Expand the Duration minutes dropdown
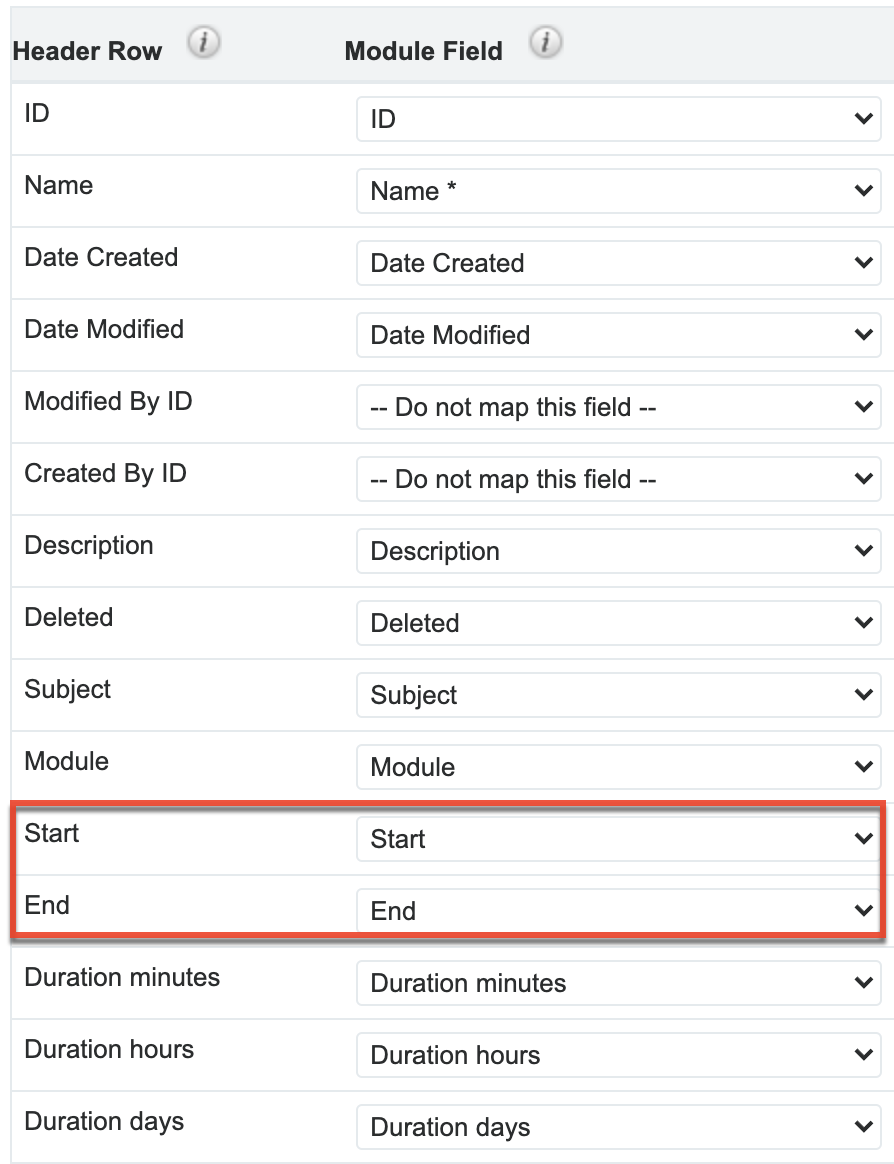894x1164 pixels. tap(619, 983)
